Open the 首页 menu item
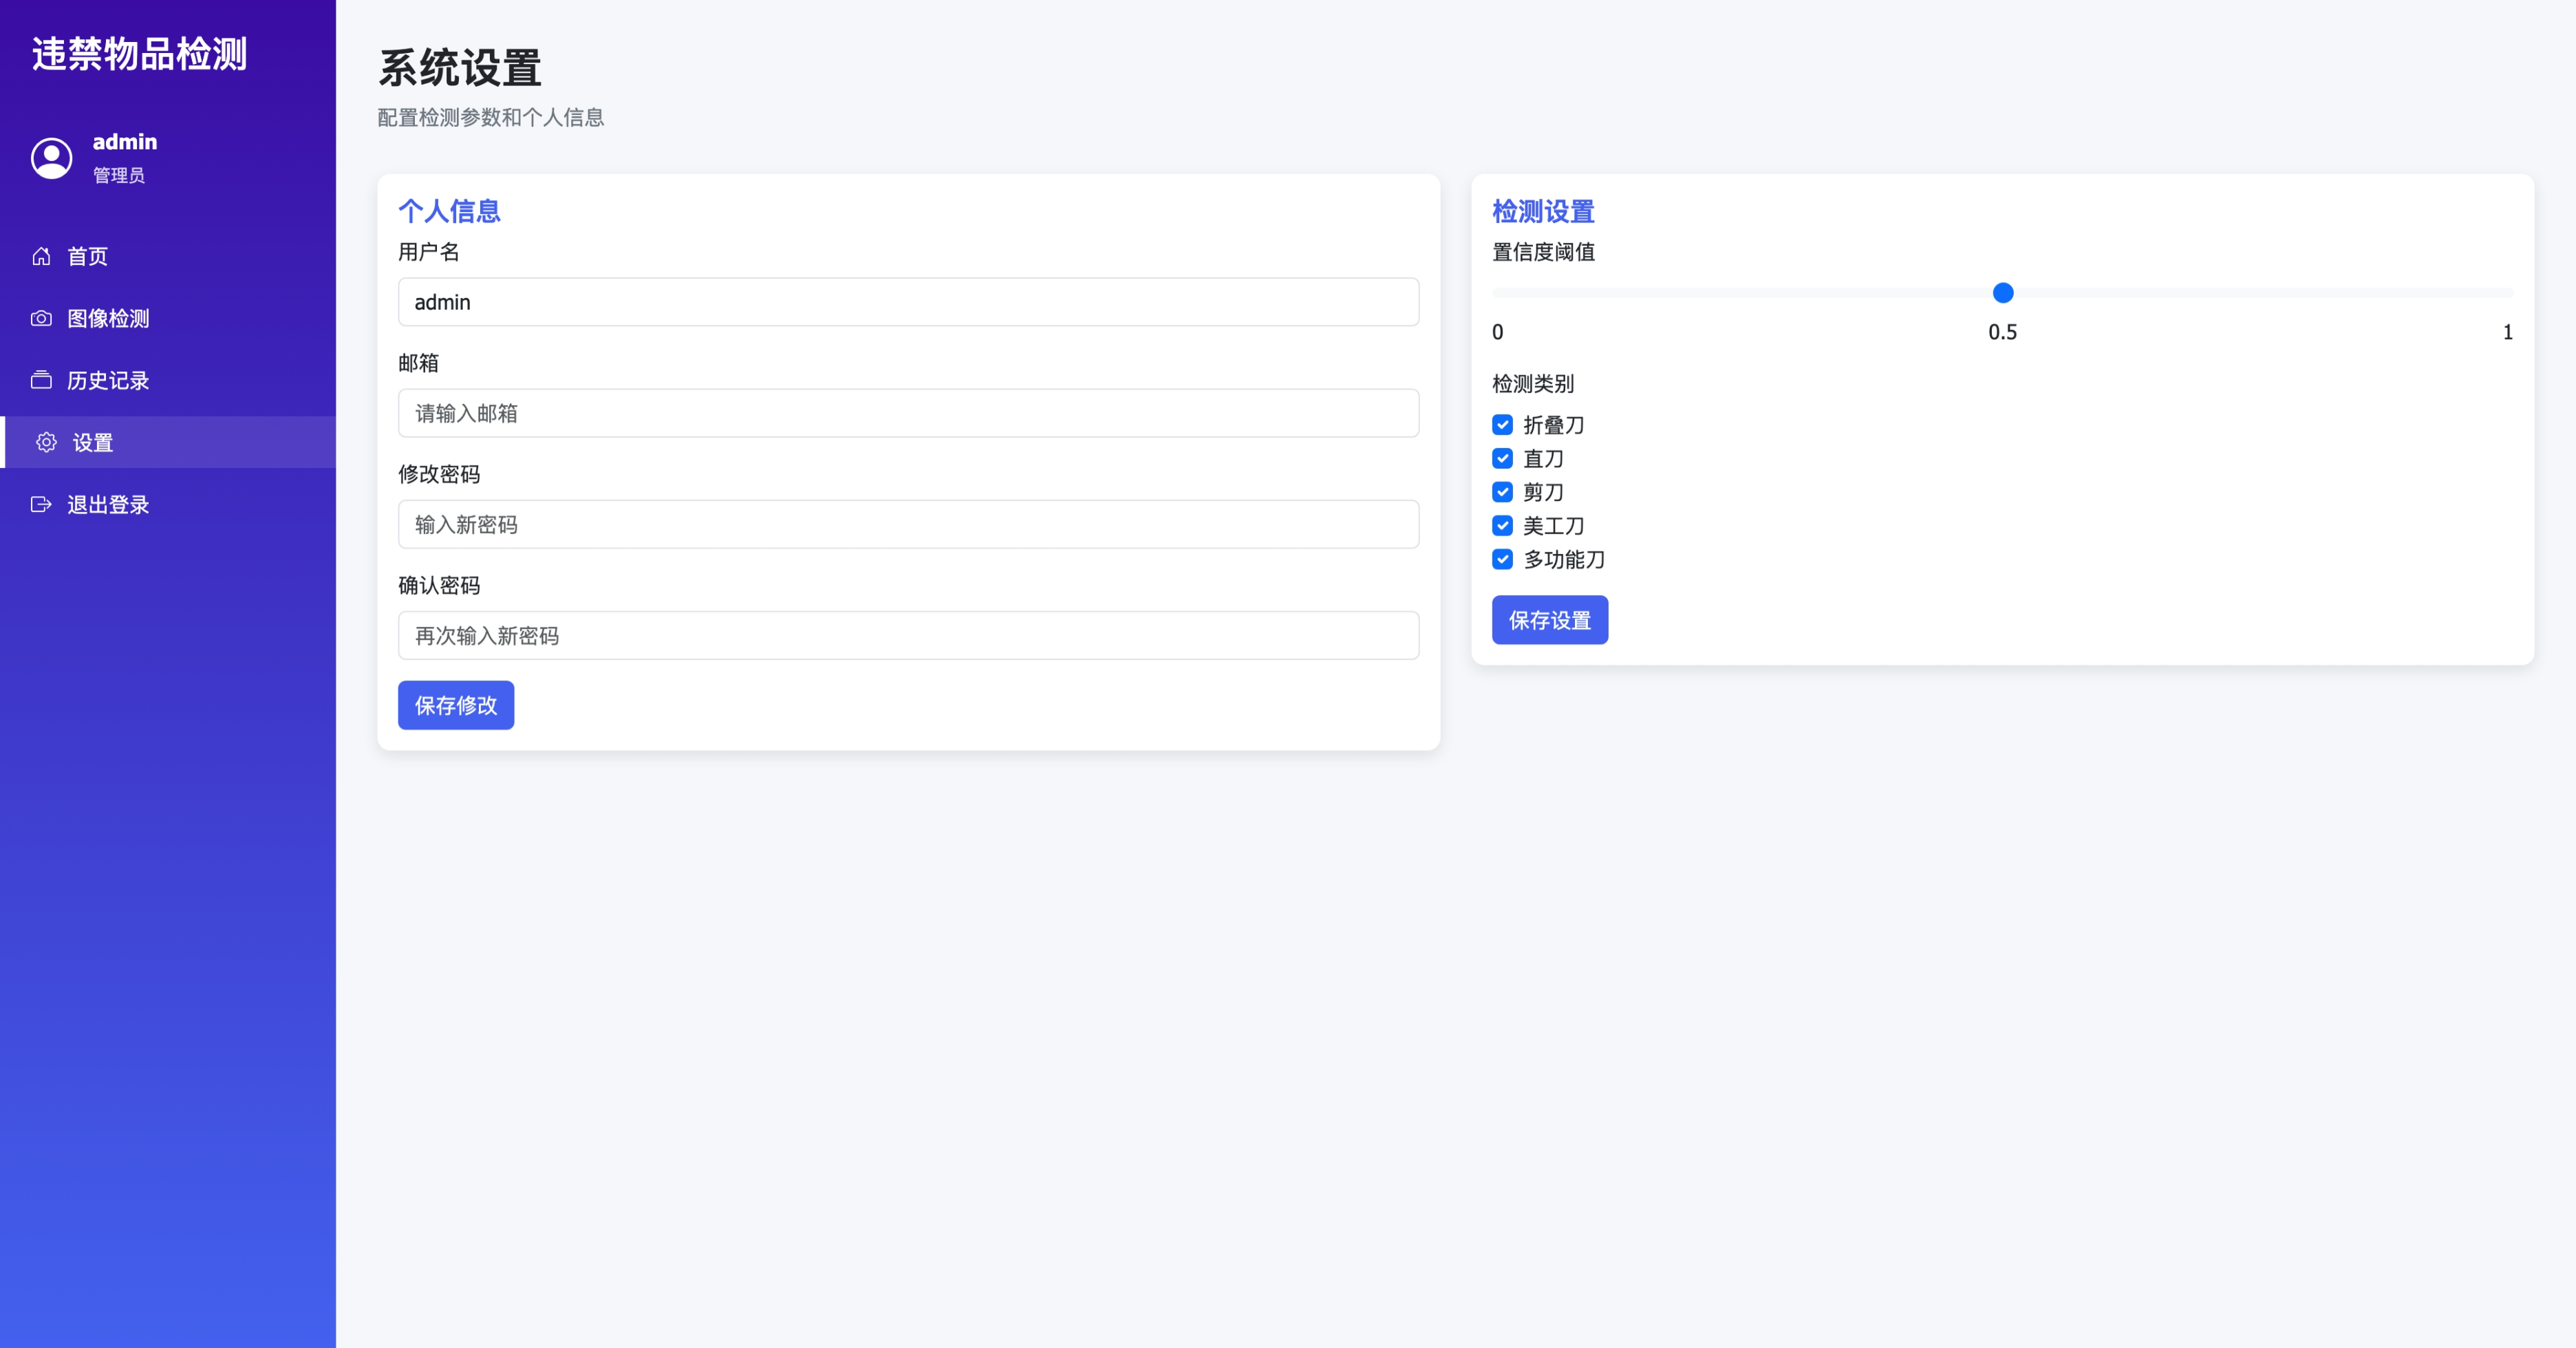The width and height of the screenshot is (2576, 1348). click(87, 256)
